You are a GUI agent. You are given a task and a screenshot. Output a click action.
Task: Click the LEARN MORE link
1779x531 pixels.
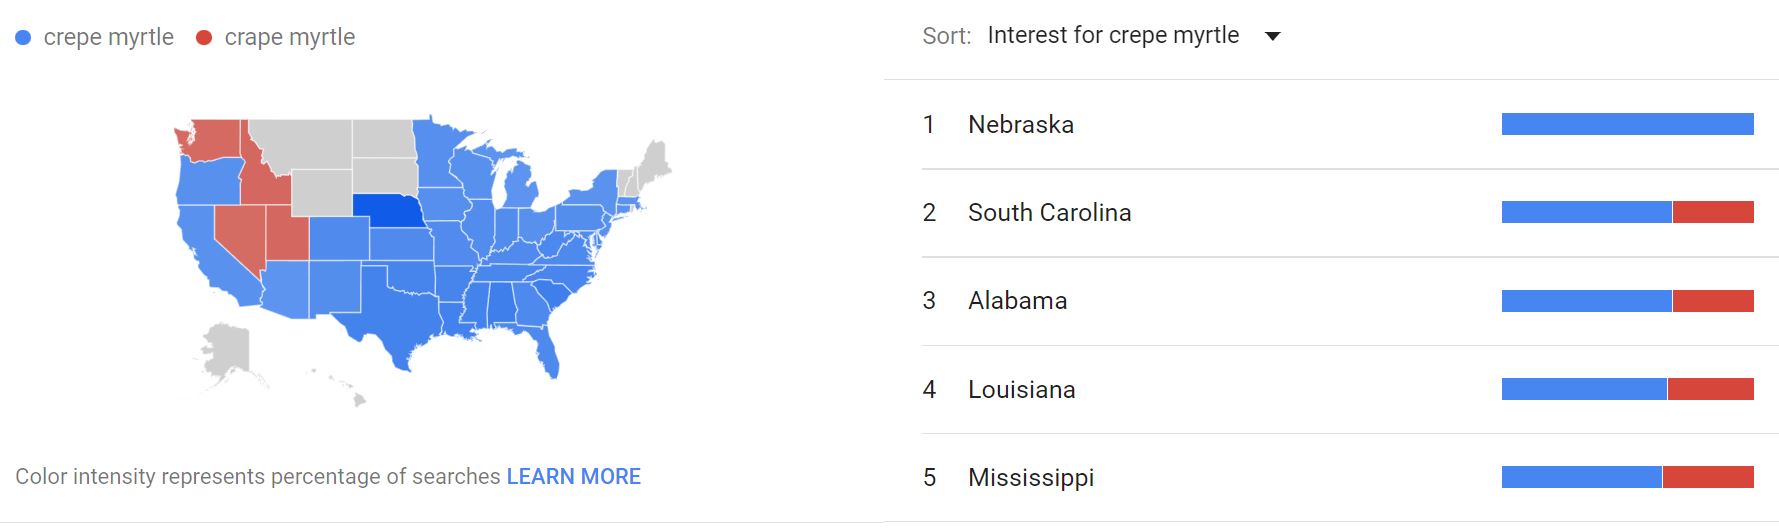tap(573, 477)
